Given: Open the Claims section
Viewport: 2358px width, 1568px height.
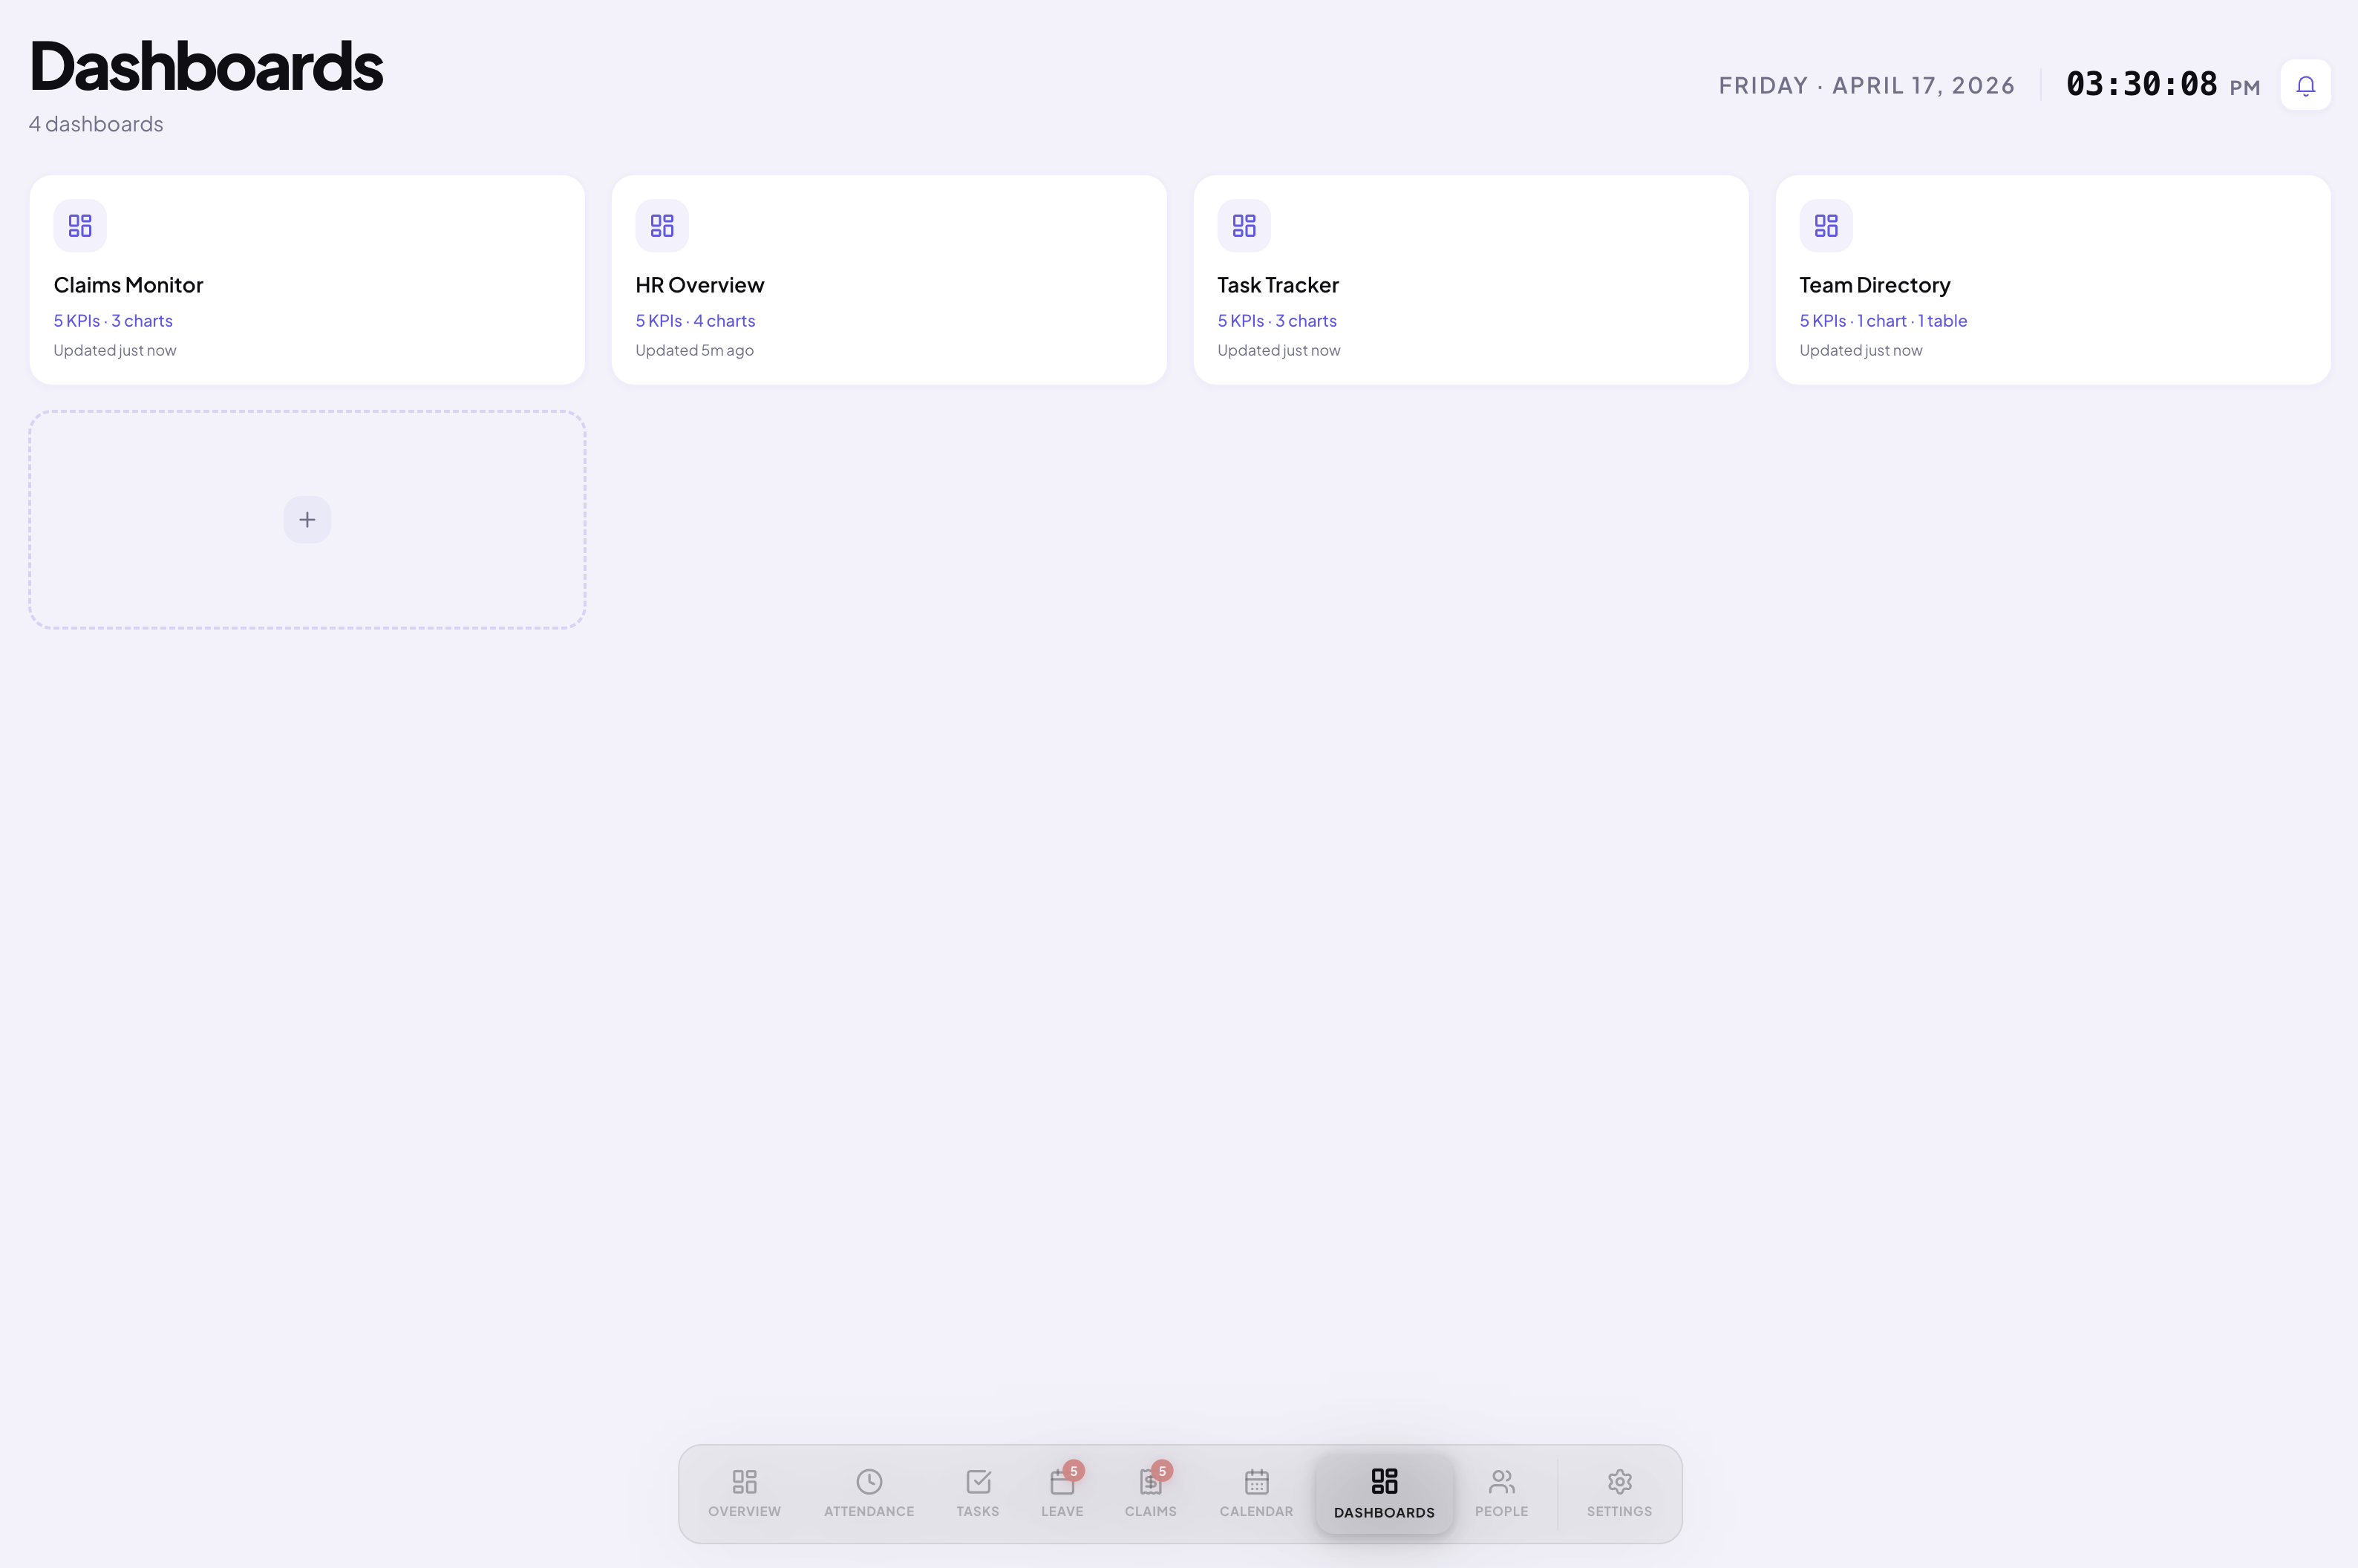Looking at the screenshot, I should (x=1150, y=1493).
